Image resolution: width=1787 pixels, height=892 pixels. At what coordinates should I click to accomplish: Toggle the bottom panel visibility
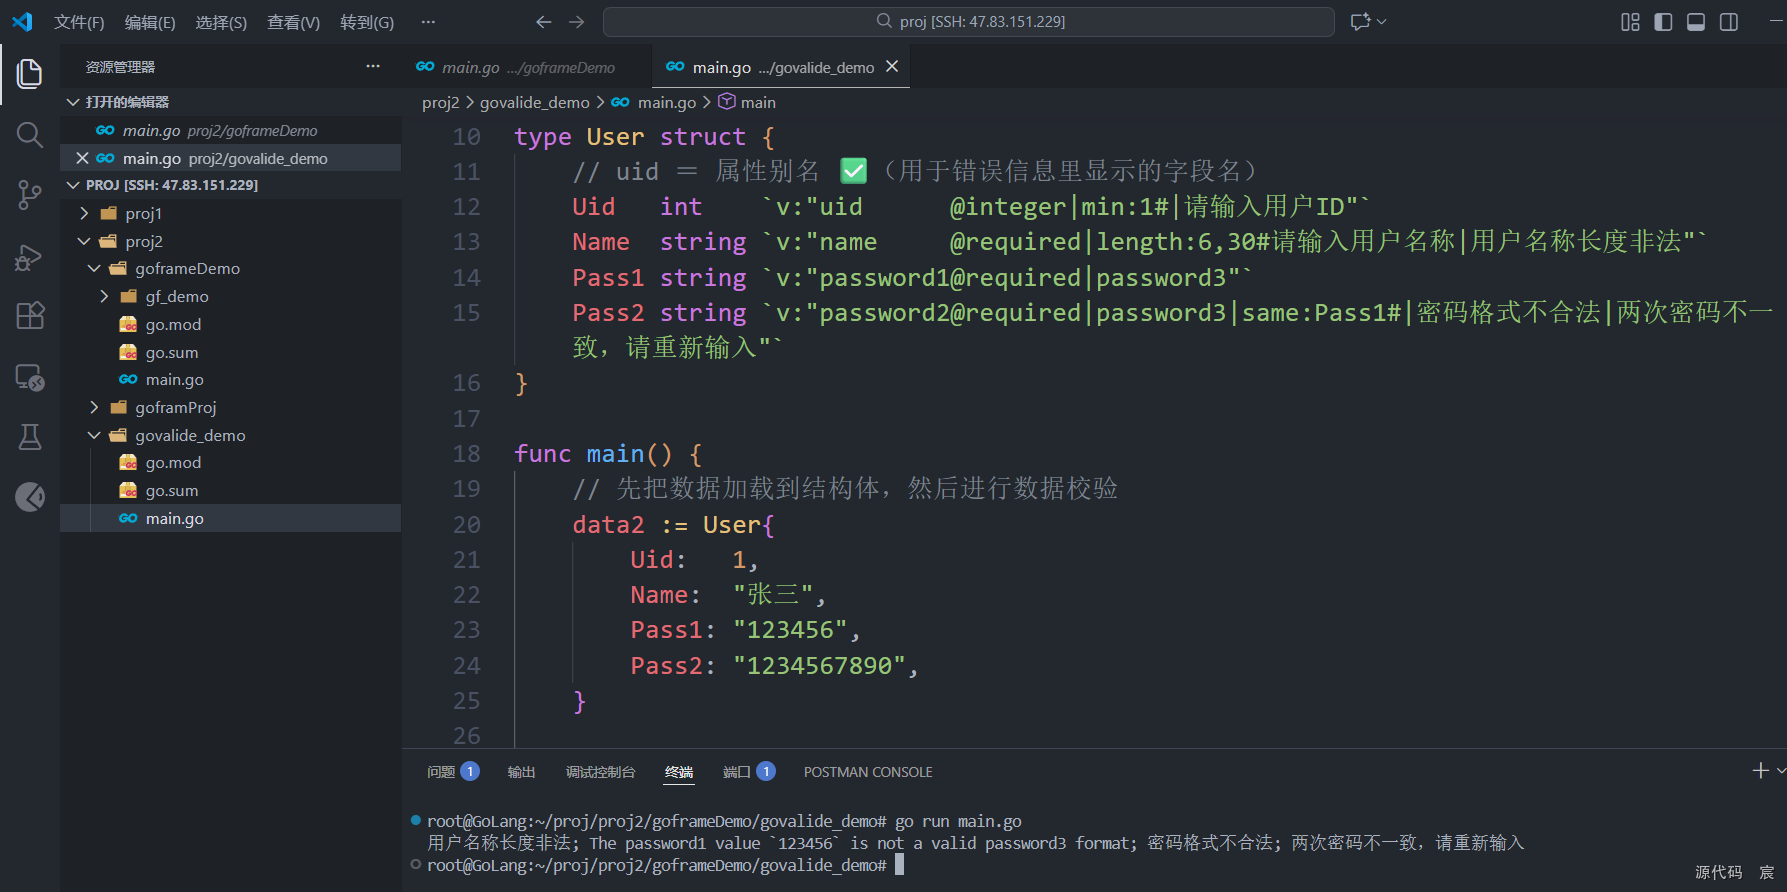pyautogui.click(x=1696, y=22)
